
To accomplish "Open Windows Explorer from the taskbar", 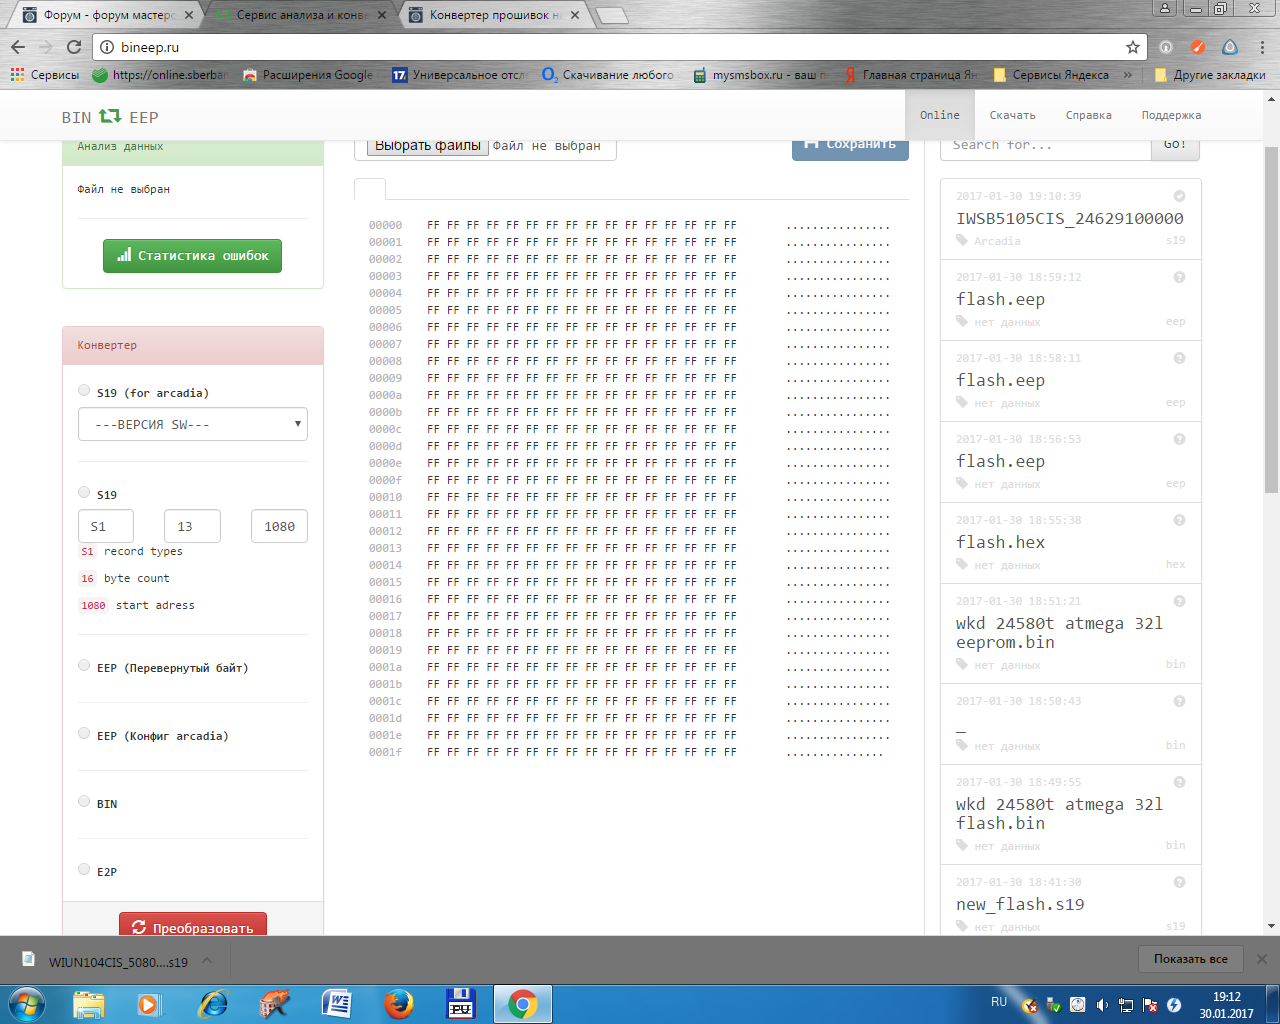I will (x=88, y=1004).
